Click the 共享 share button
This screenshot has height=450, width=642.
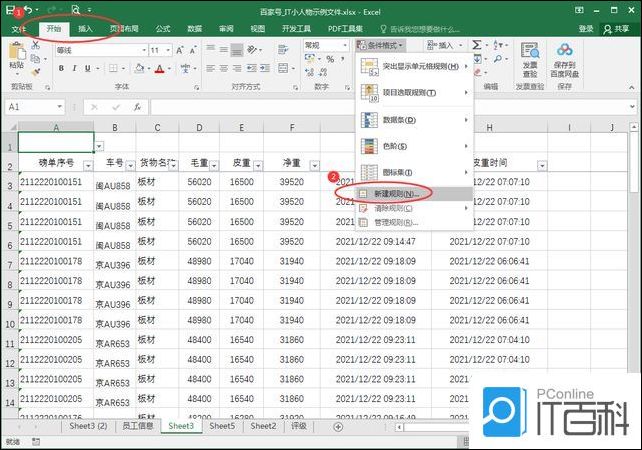[620, 29]
